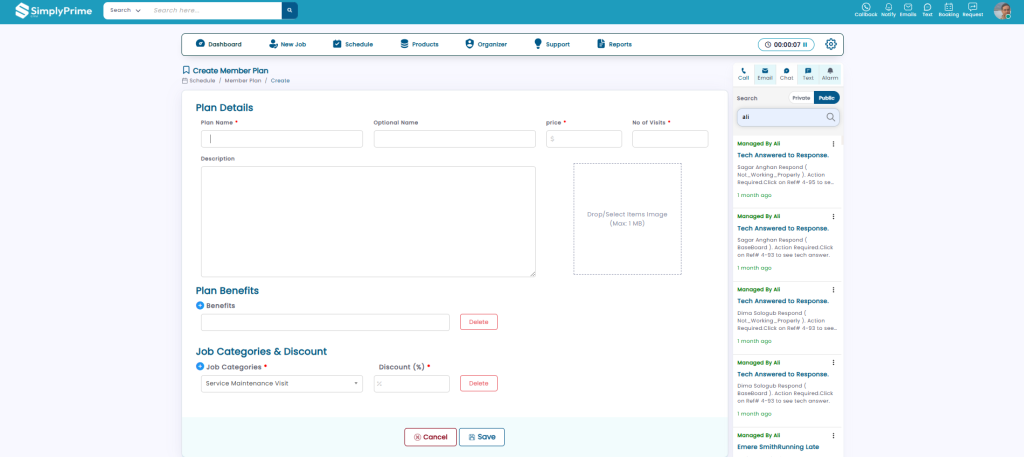Click the top search input field

215,10
